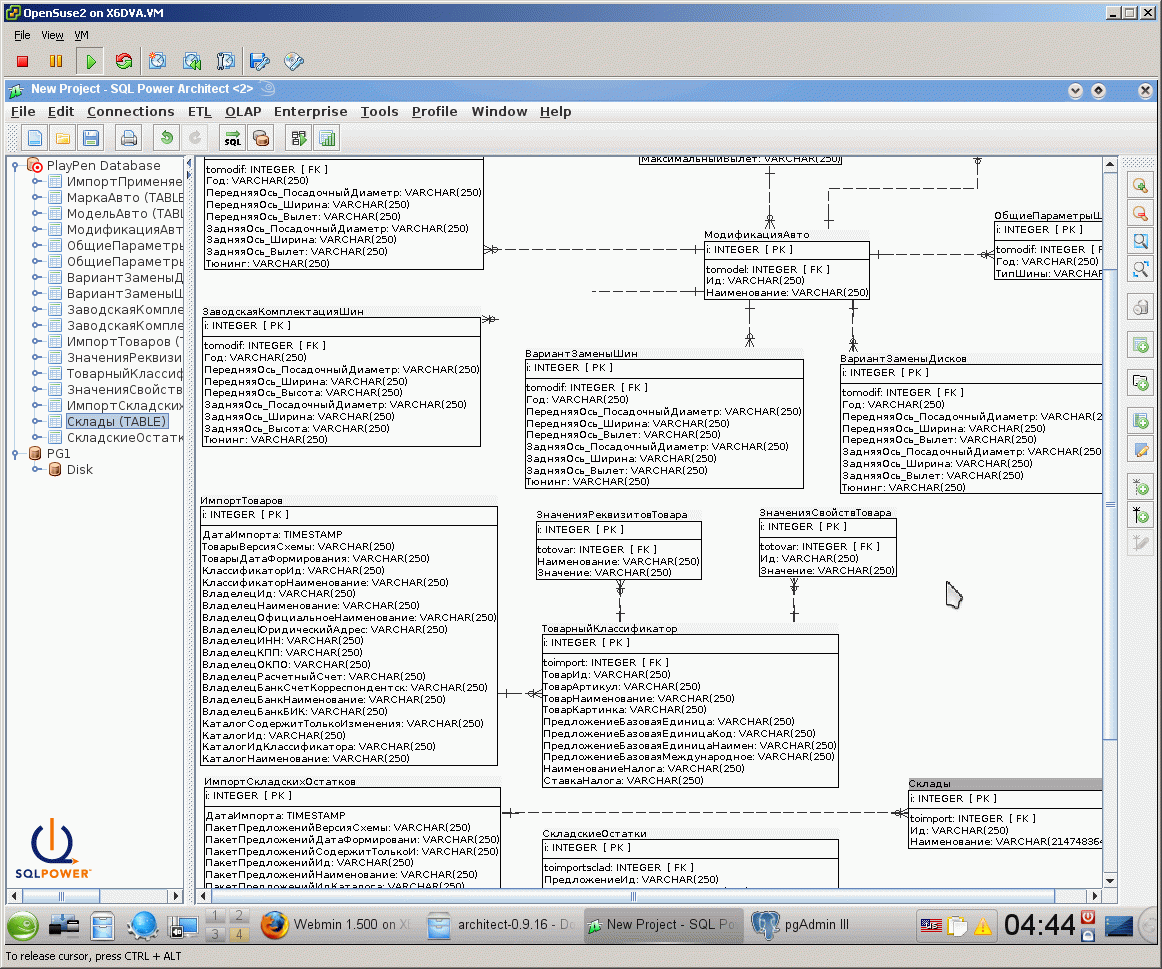1162x969 pixels.
Task: Switch to pgAdmin III taskbar button
Action: (x=801, y=925)
